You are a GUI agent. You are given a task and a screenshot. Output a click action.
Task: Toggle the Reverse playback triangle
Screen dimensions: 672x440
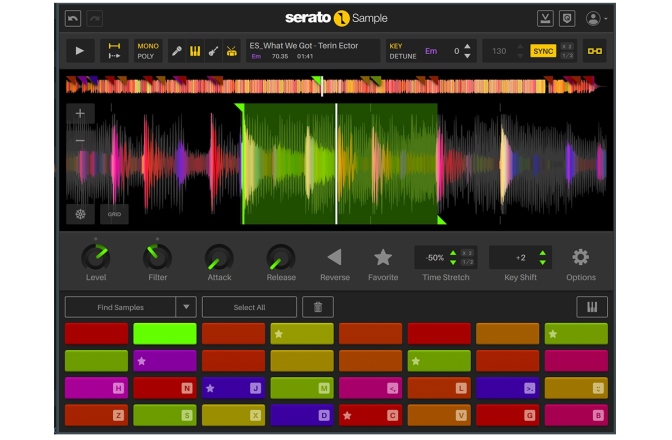335,257
